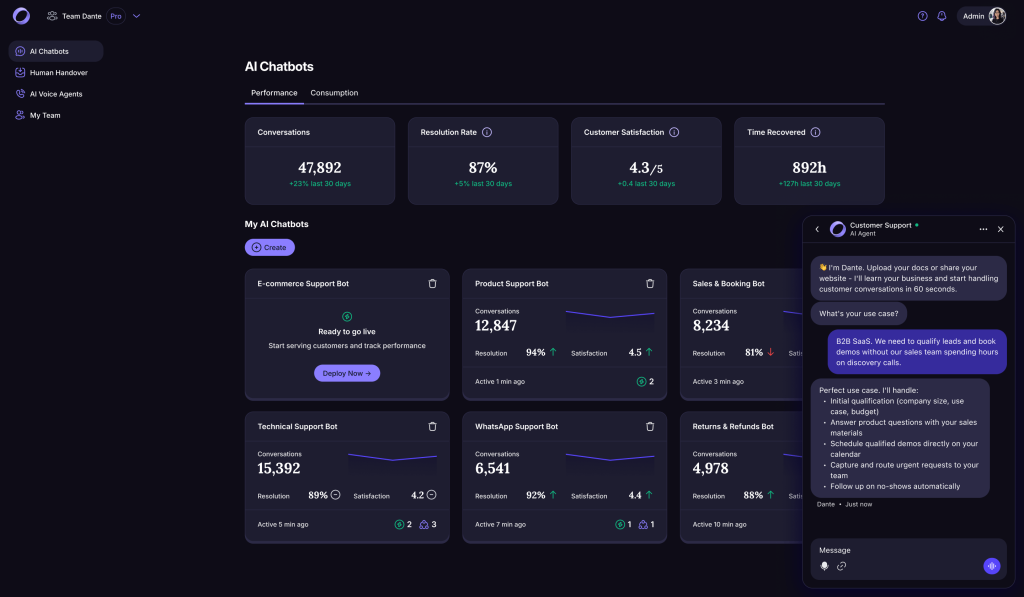Open the Admin profile menu
1024x597 pixels.
981,16
